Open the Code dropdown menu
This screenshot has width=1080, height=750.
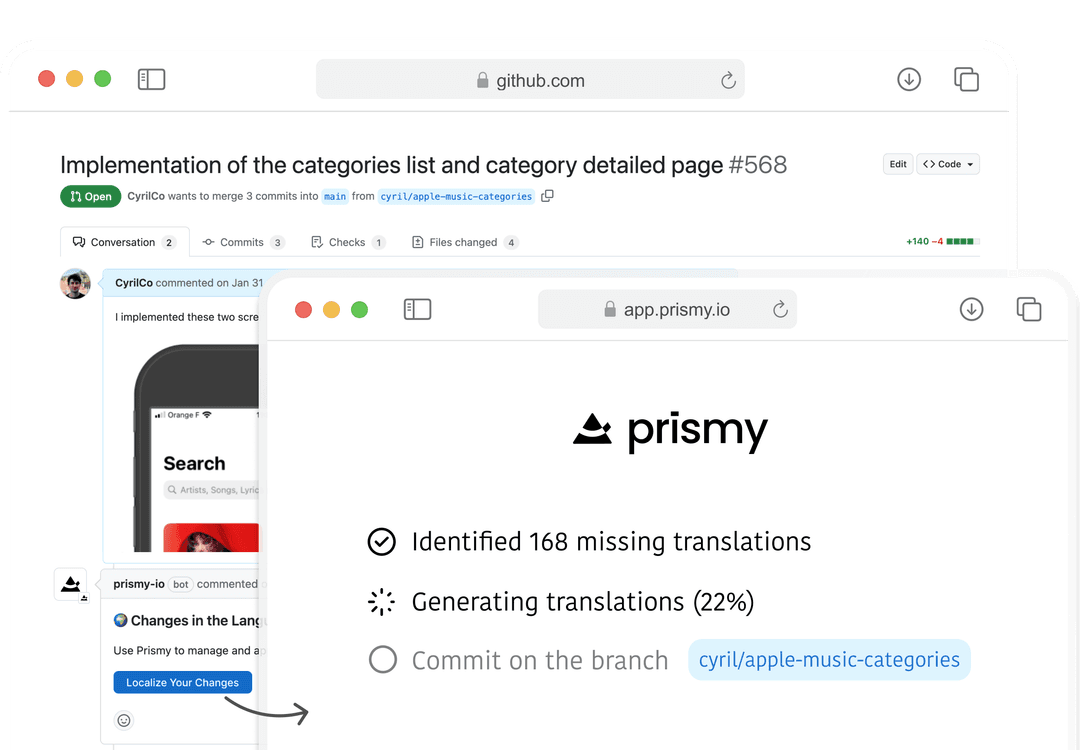948,164
